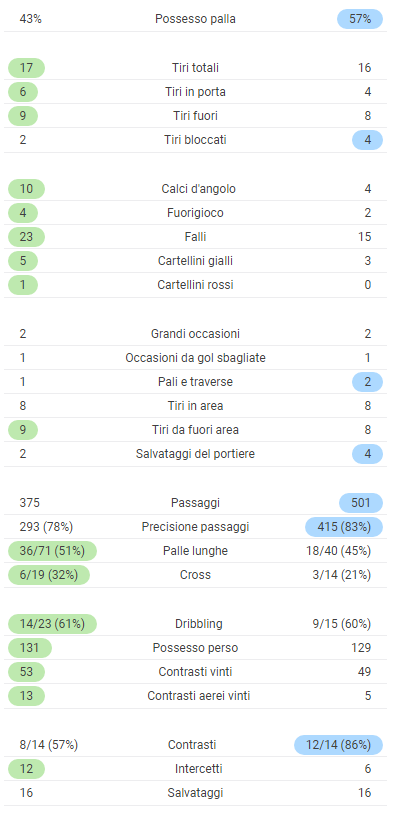Image resolution: width=395 pixels, height=823 pixels.
Task: Click the blue 2 for Pali e traverse
Action: pos(367,382)
